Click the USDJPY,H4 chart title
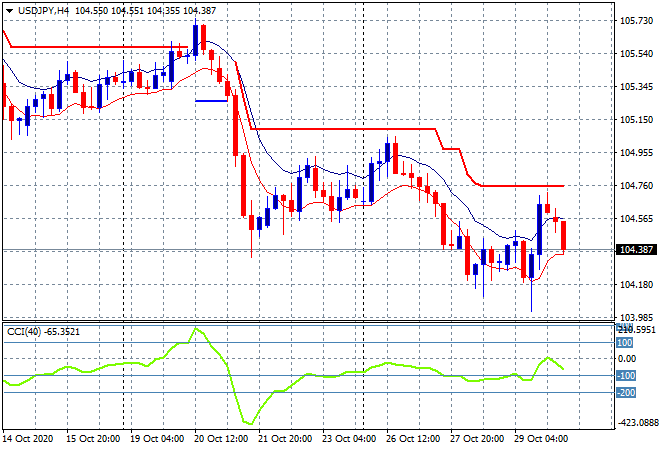 [43, 11]
